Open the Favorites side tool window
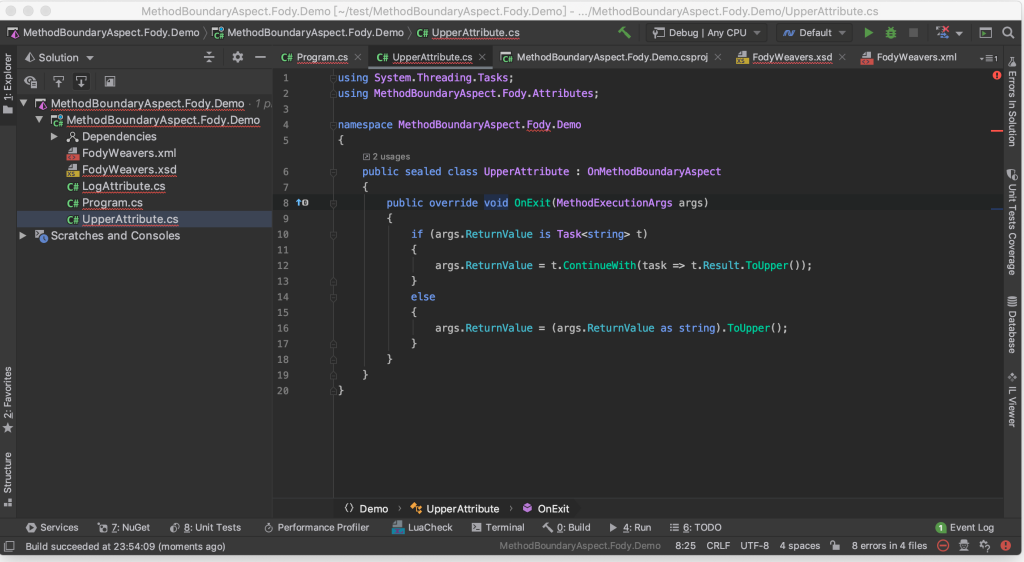 pos(8,400)
